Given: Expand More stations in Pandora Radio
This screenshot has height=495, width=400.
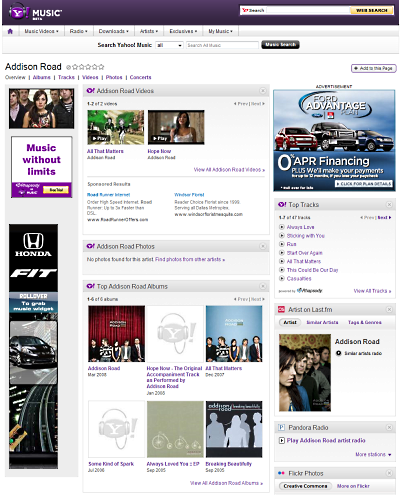Looking at the screenshot, I should pyautogui.click(x=373, y=454).
